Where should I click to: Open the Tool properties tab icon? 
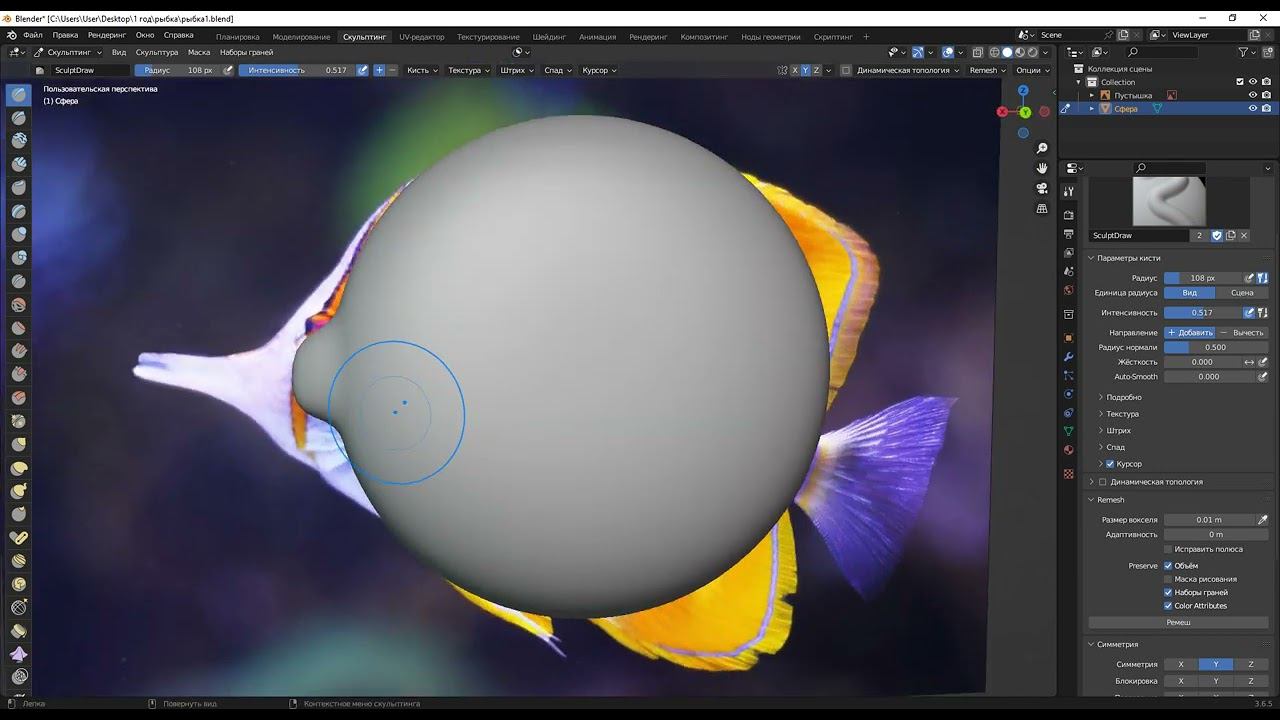click(1069, 191)
